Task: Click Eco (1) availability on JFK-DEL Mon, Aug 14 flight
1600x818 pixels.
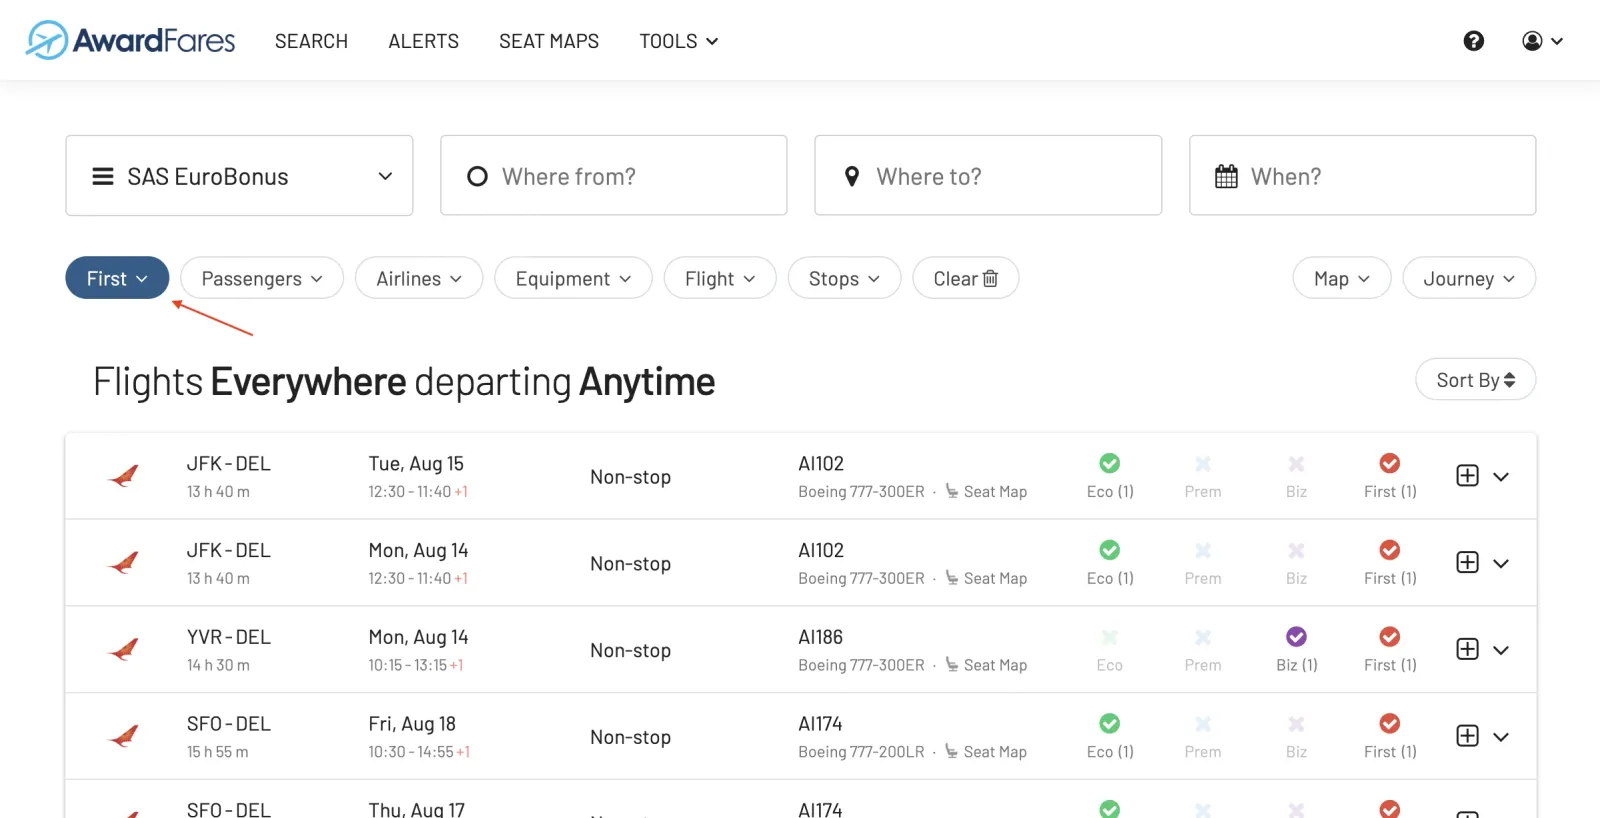Action: [x=1110, y=563]
